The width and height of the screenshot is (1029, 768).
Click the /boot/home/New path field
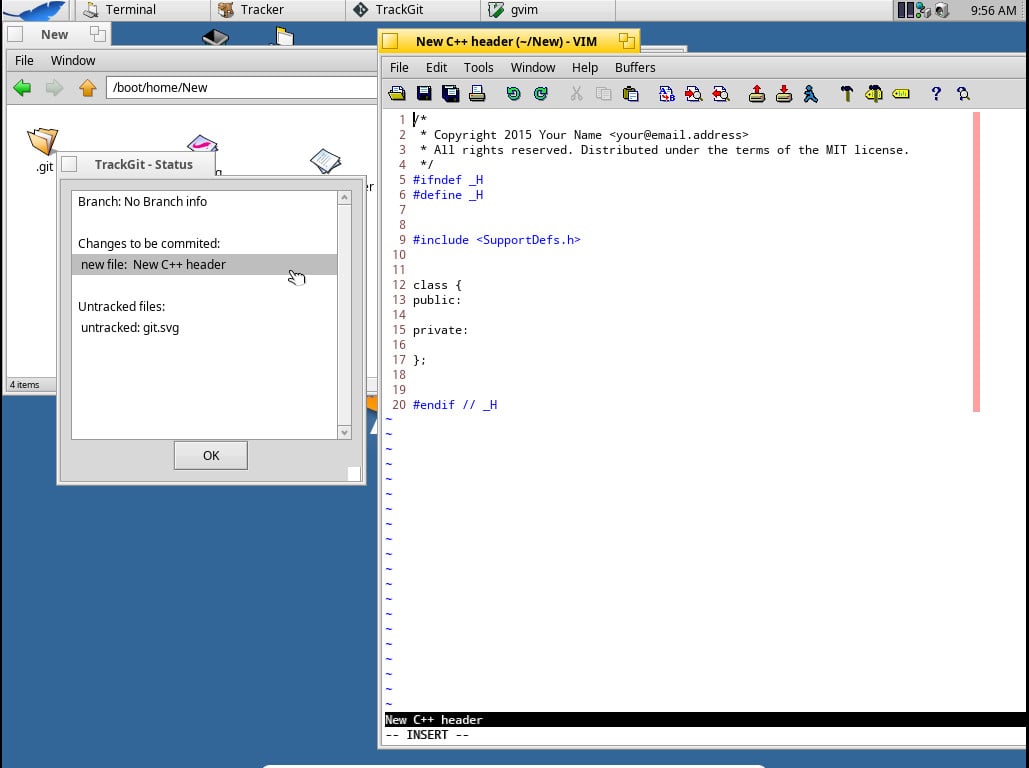point(240,88)
